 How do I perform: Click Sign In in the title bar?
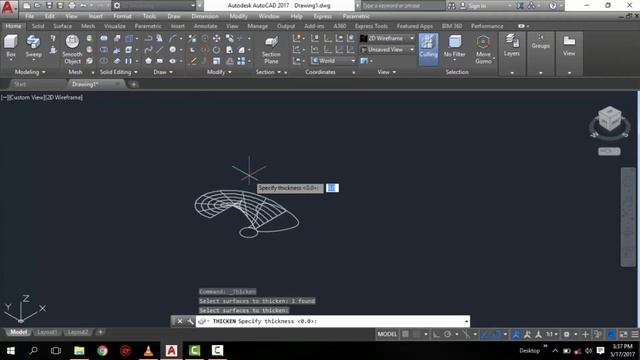coord(477,6)
